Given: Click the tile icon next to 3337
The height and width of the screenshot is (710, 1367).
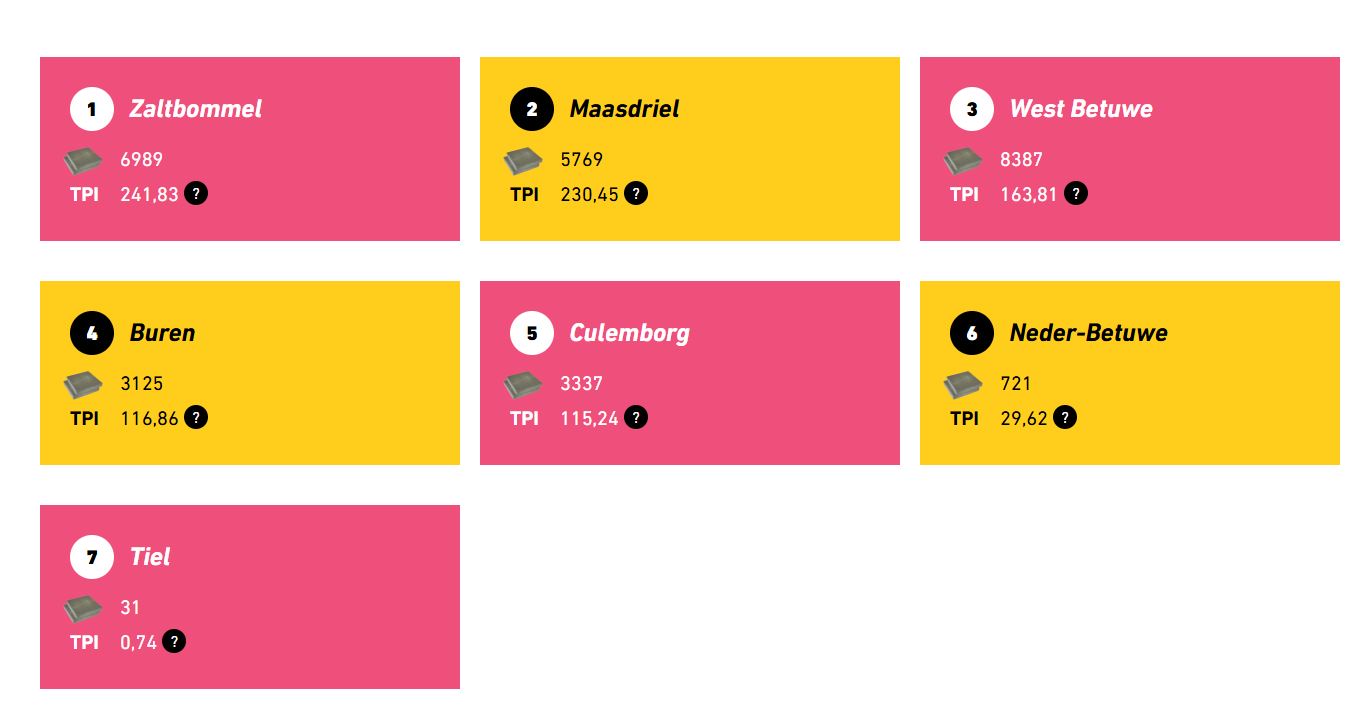Looking at the screenshot, I should click(x=523, y=385).
